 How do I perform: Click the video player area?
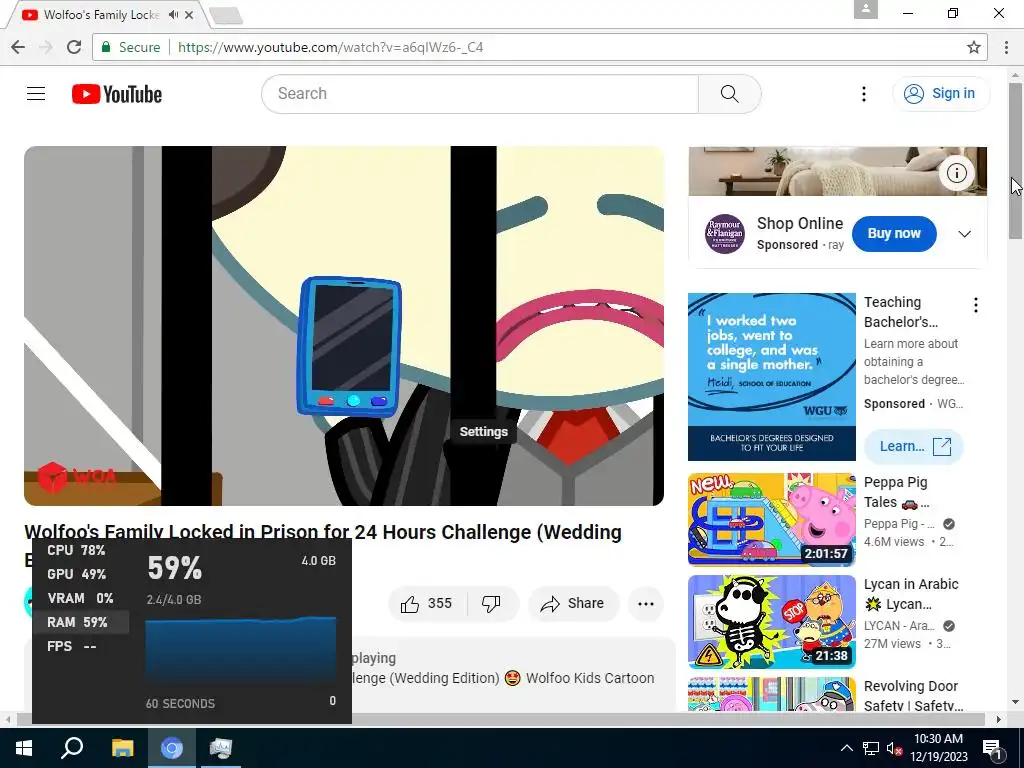(344, 326)
